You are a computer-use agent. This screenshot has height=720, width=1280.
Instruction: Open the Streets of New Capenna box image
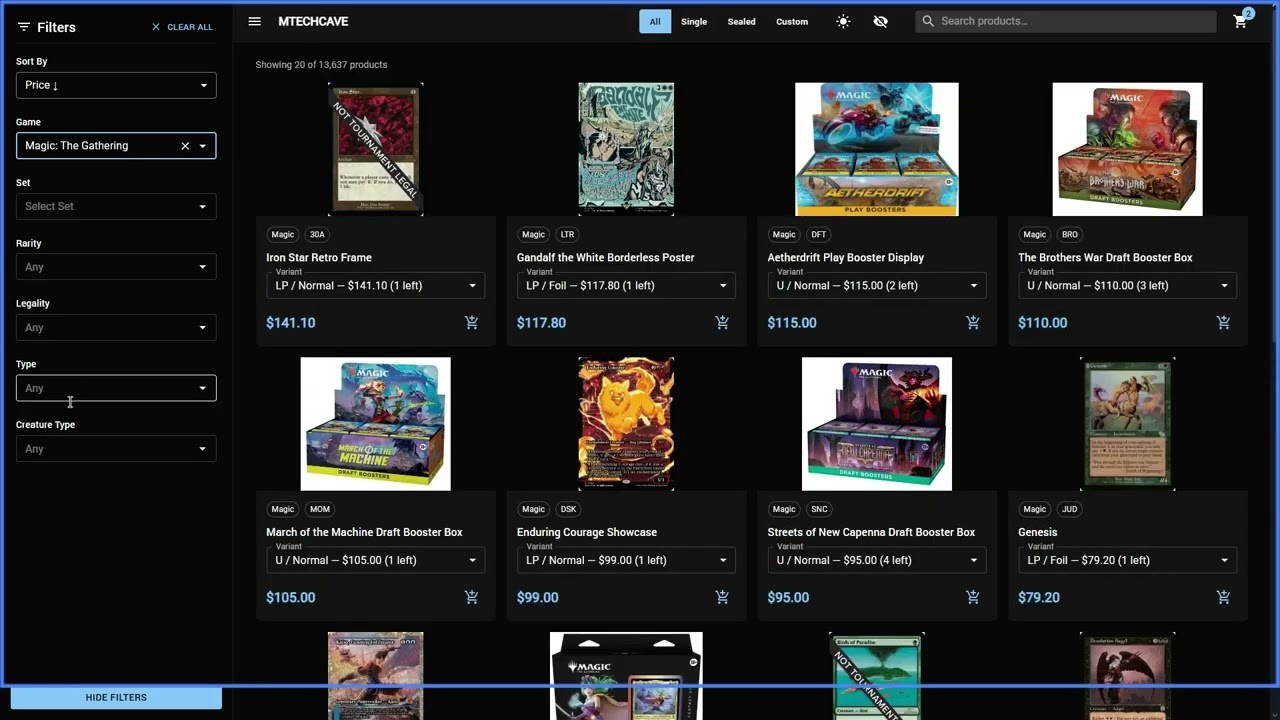pyautogui.click(x=877, y=424)
